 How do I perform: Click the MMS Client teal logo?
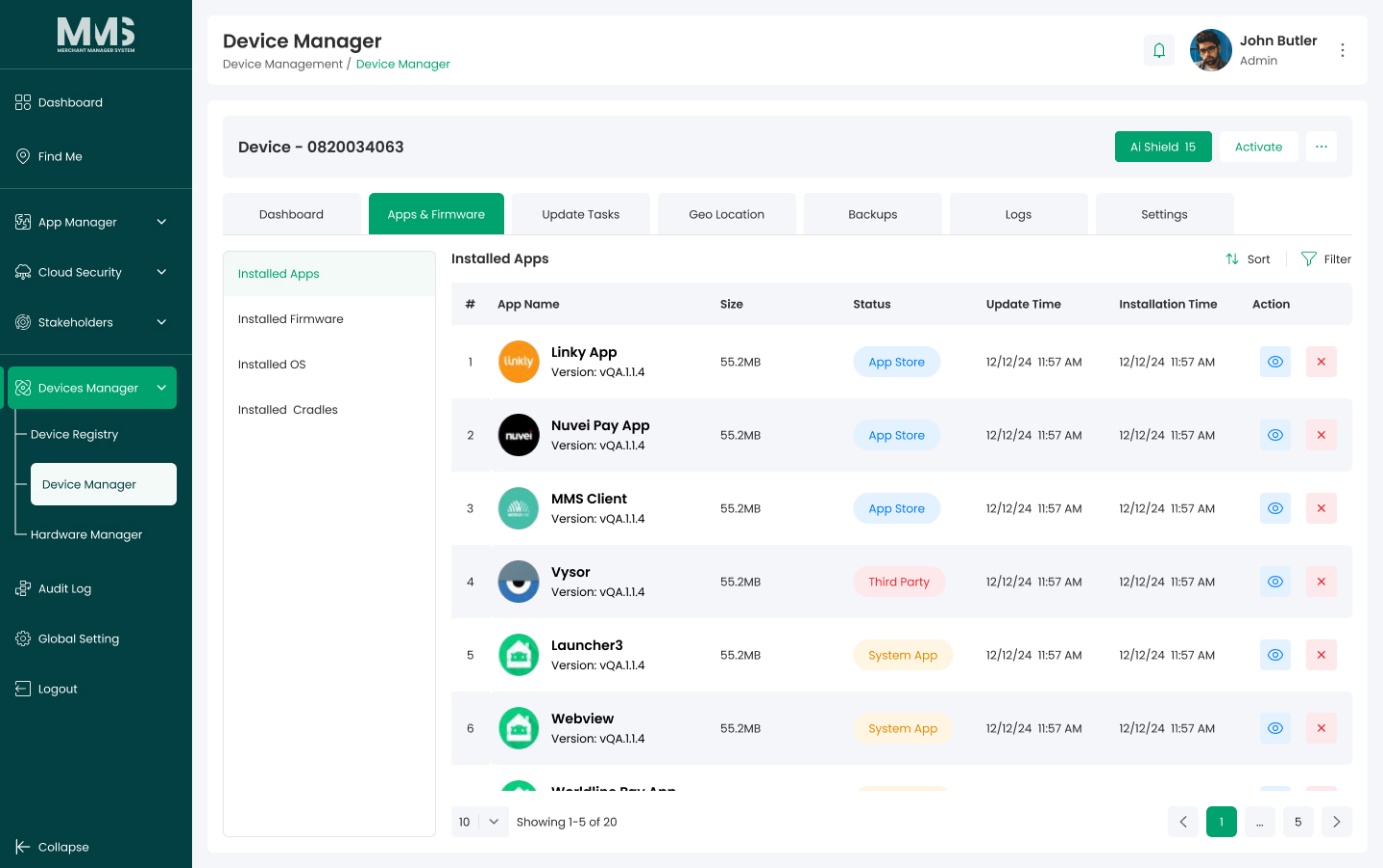point(519,508)
